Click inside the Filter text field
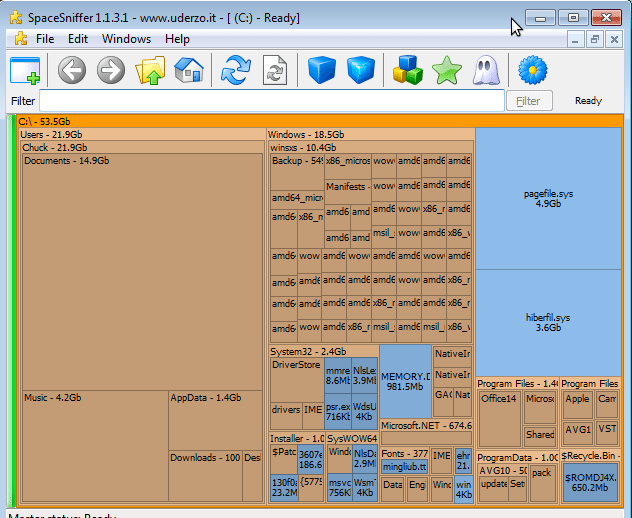Screen dimensions: 632x518 [x=272, y=101]
